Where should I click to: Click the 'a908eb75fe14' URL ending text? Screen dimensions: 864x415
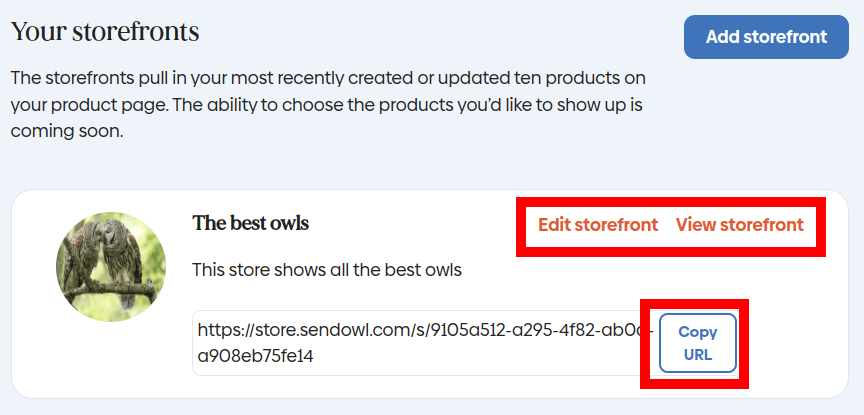(x=255, y=356)
